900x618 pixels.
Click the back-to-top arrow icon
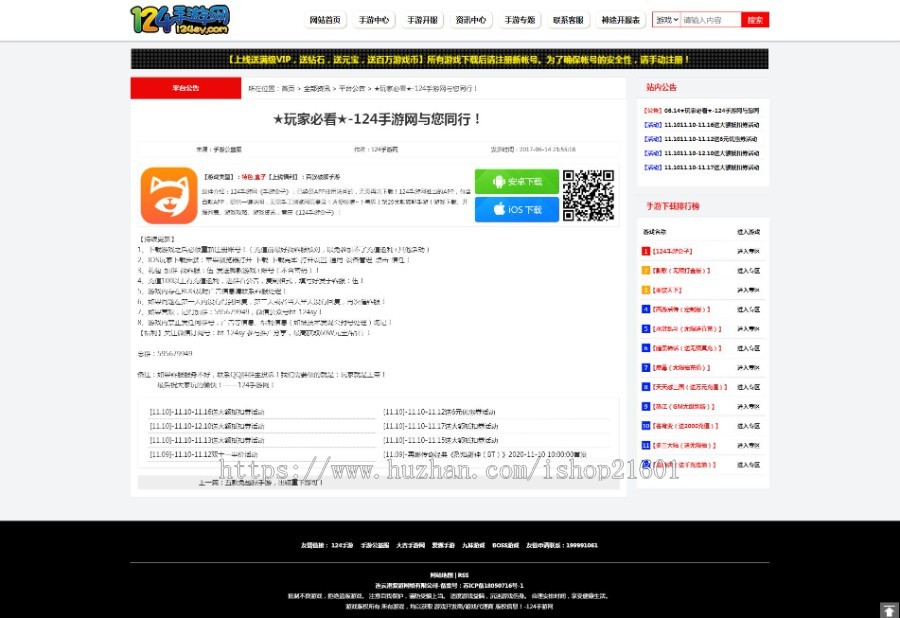(889, 611)
